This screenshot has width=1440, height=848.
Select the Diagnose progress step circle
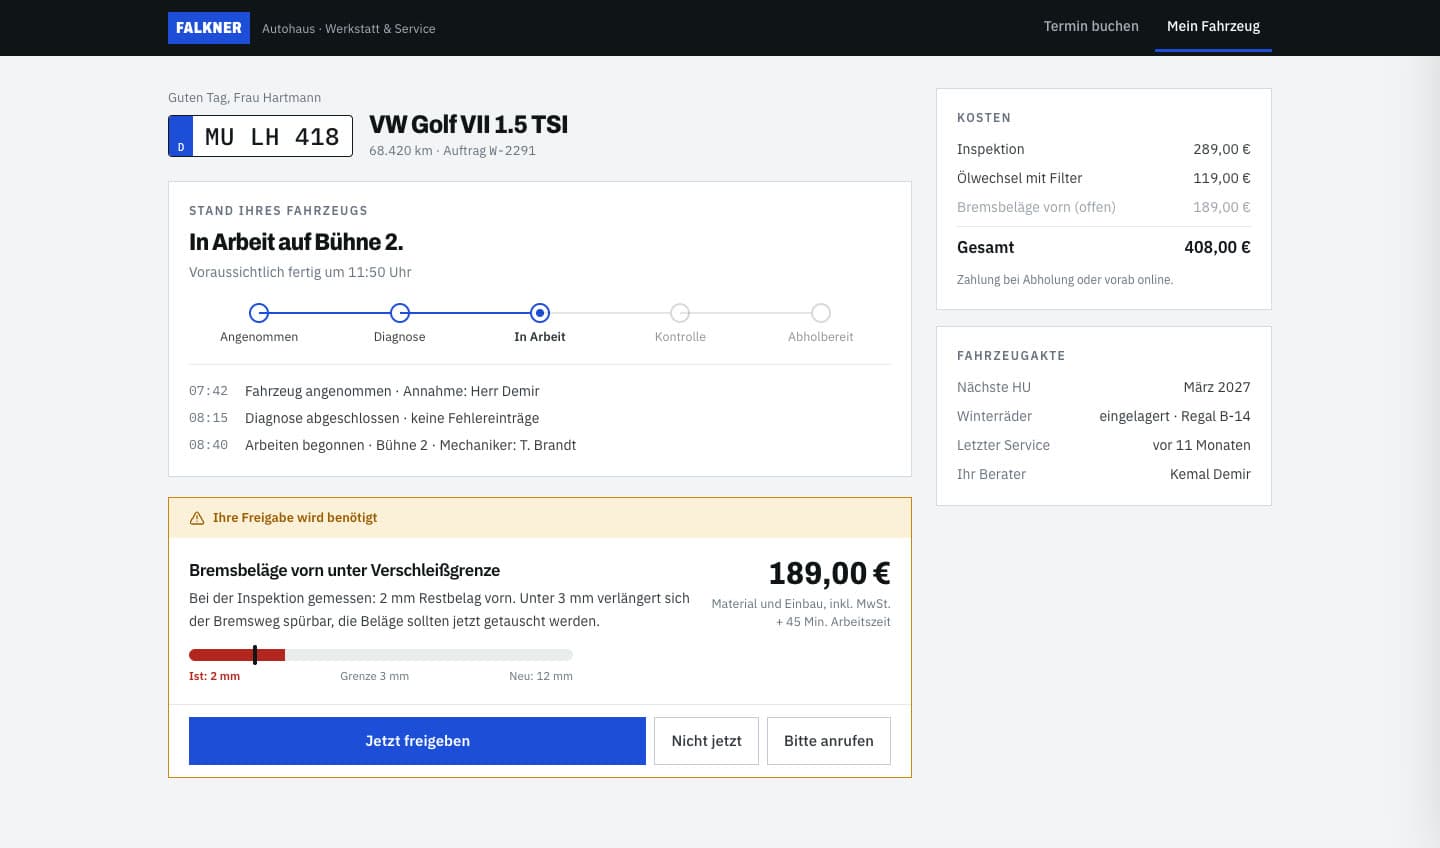coord(400,313)
